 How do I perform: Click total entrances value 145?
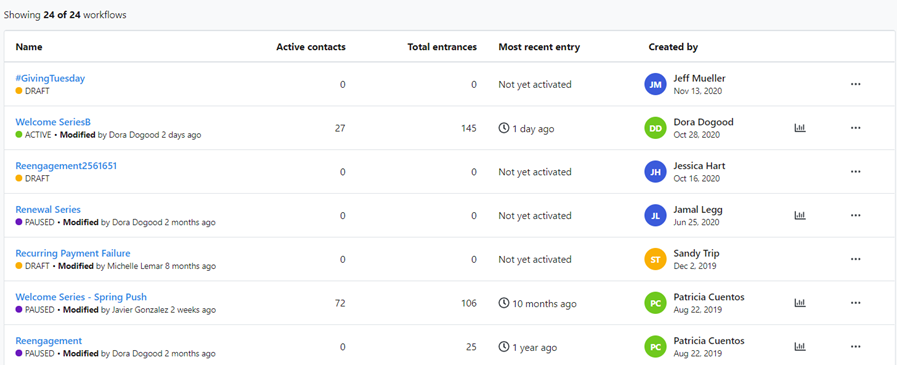point(469,128)
